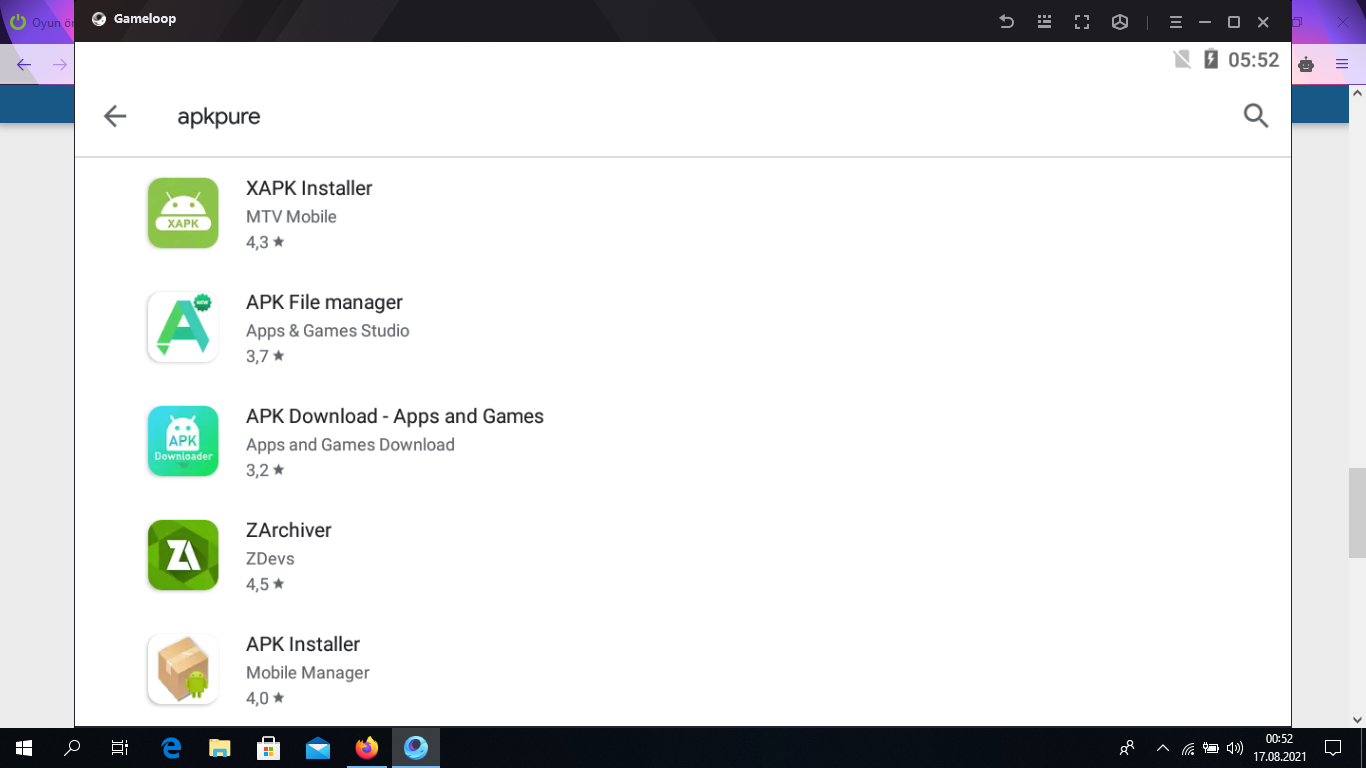This screenshot has height=768, width=1366.
Task: Click the 4,5 star rating of ZArchiver
Action: pyautogui.click(x=265, y=584)
